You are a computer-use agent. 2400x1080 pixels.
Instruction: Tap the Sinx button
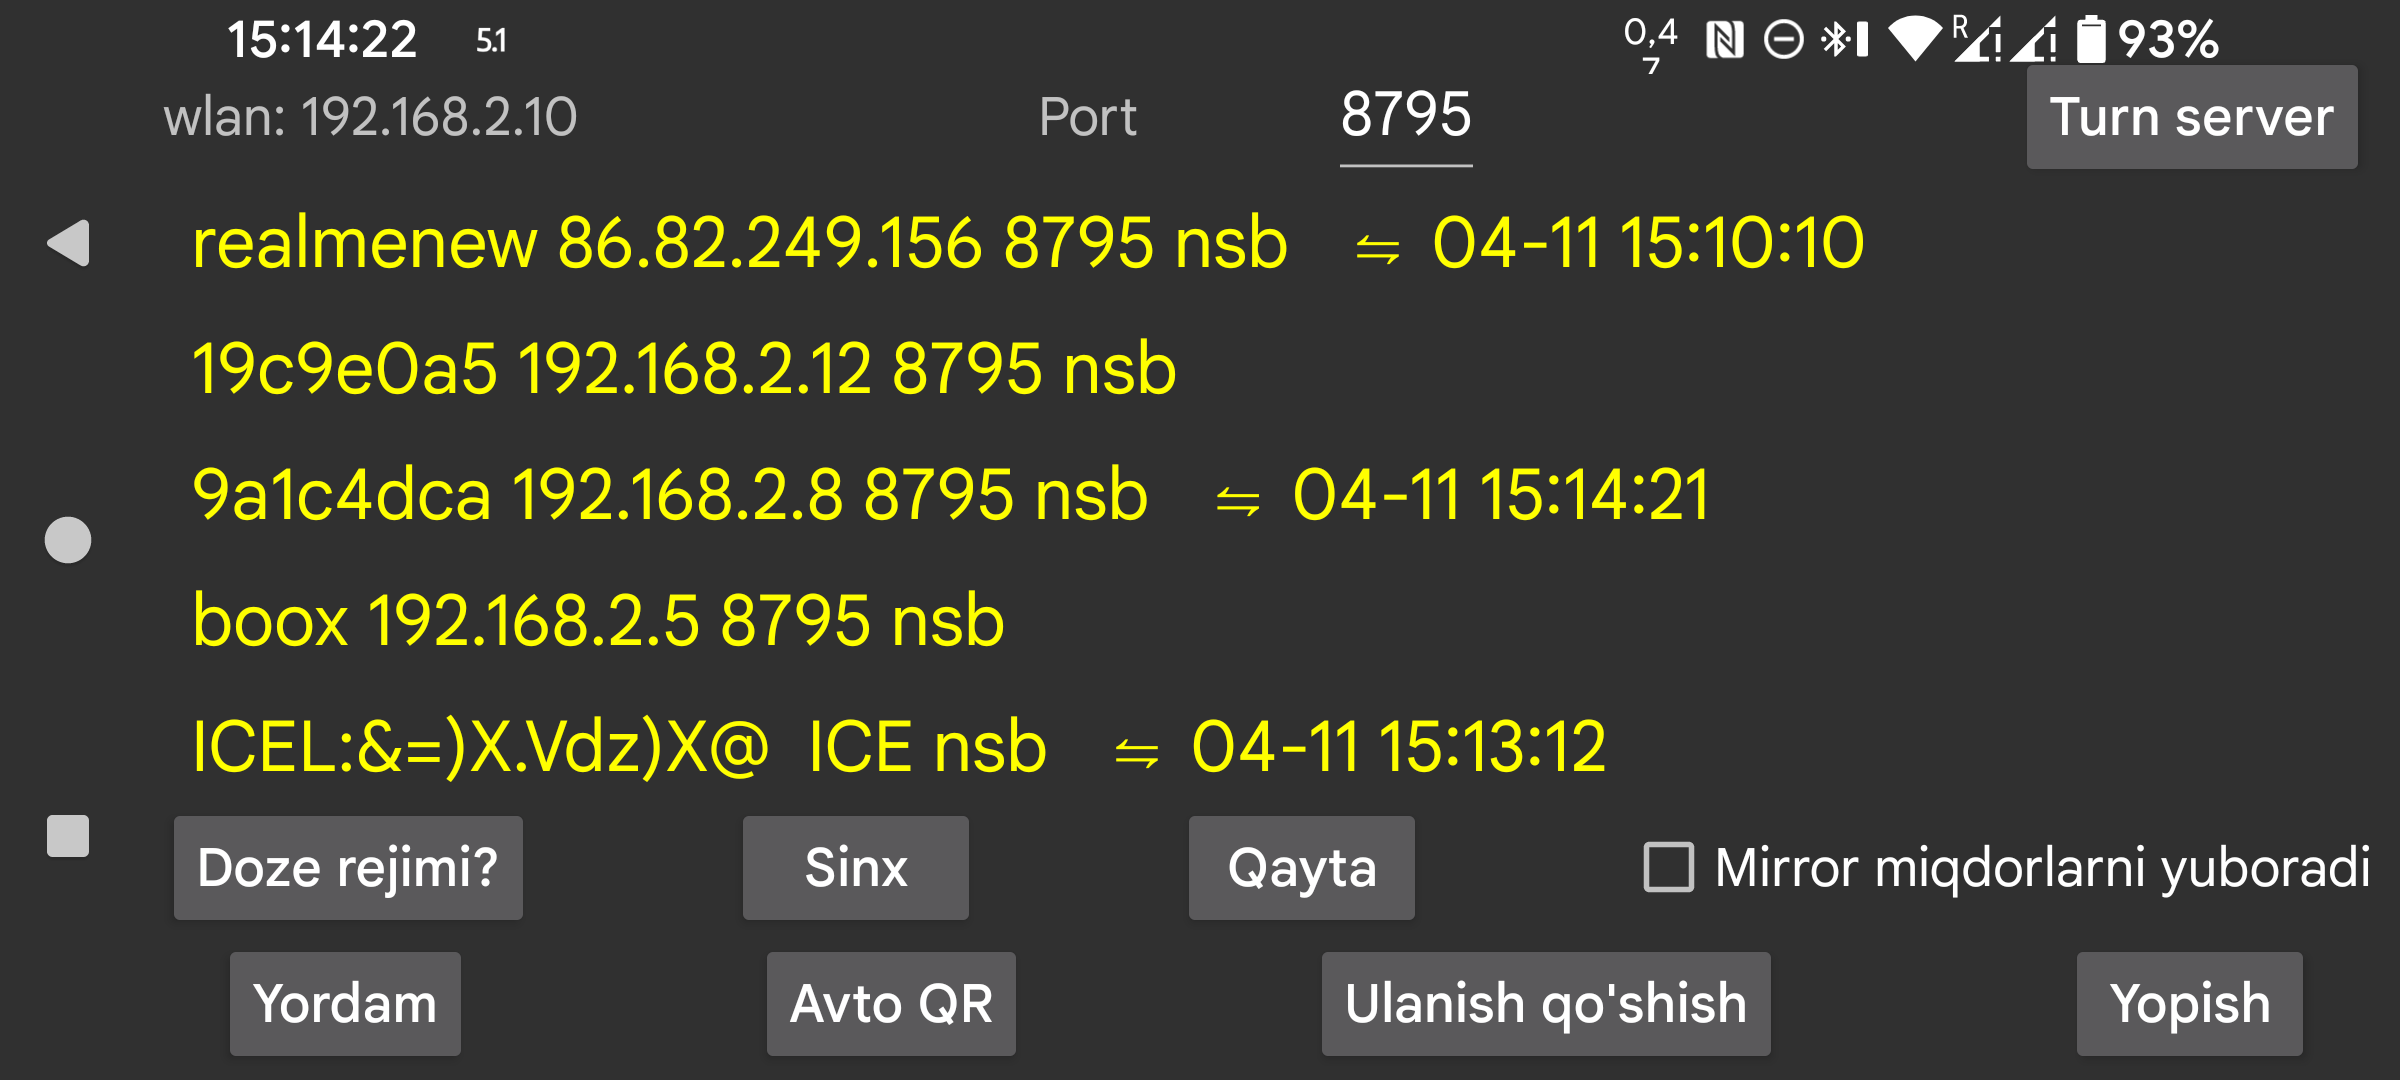[855, 867]
